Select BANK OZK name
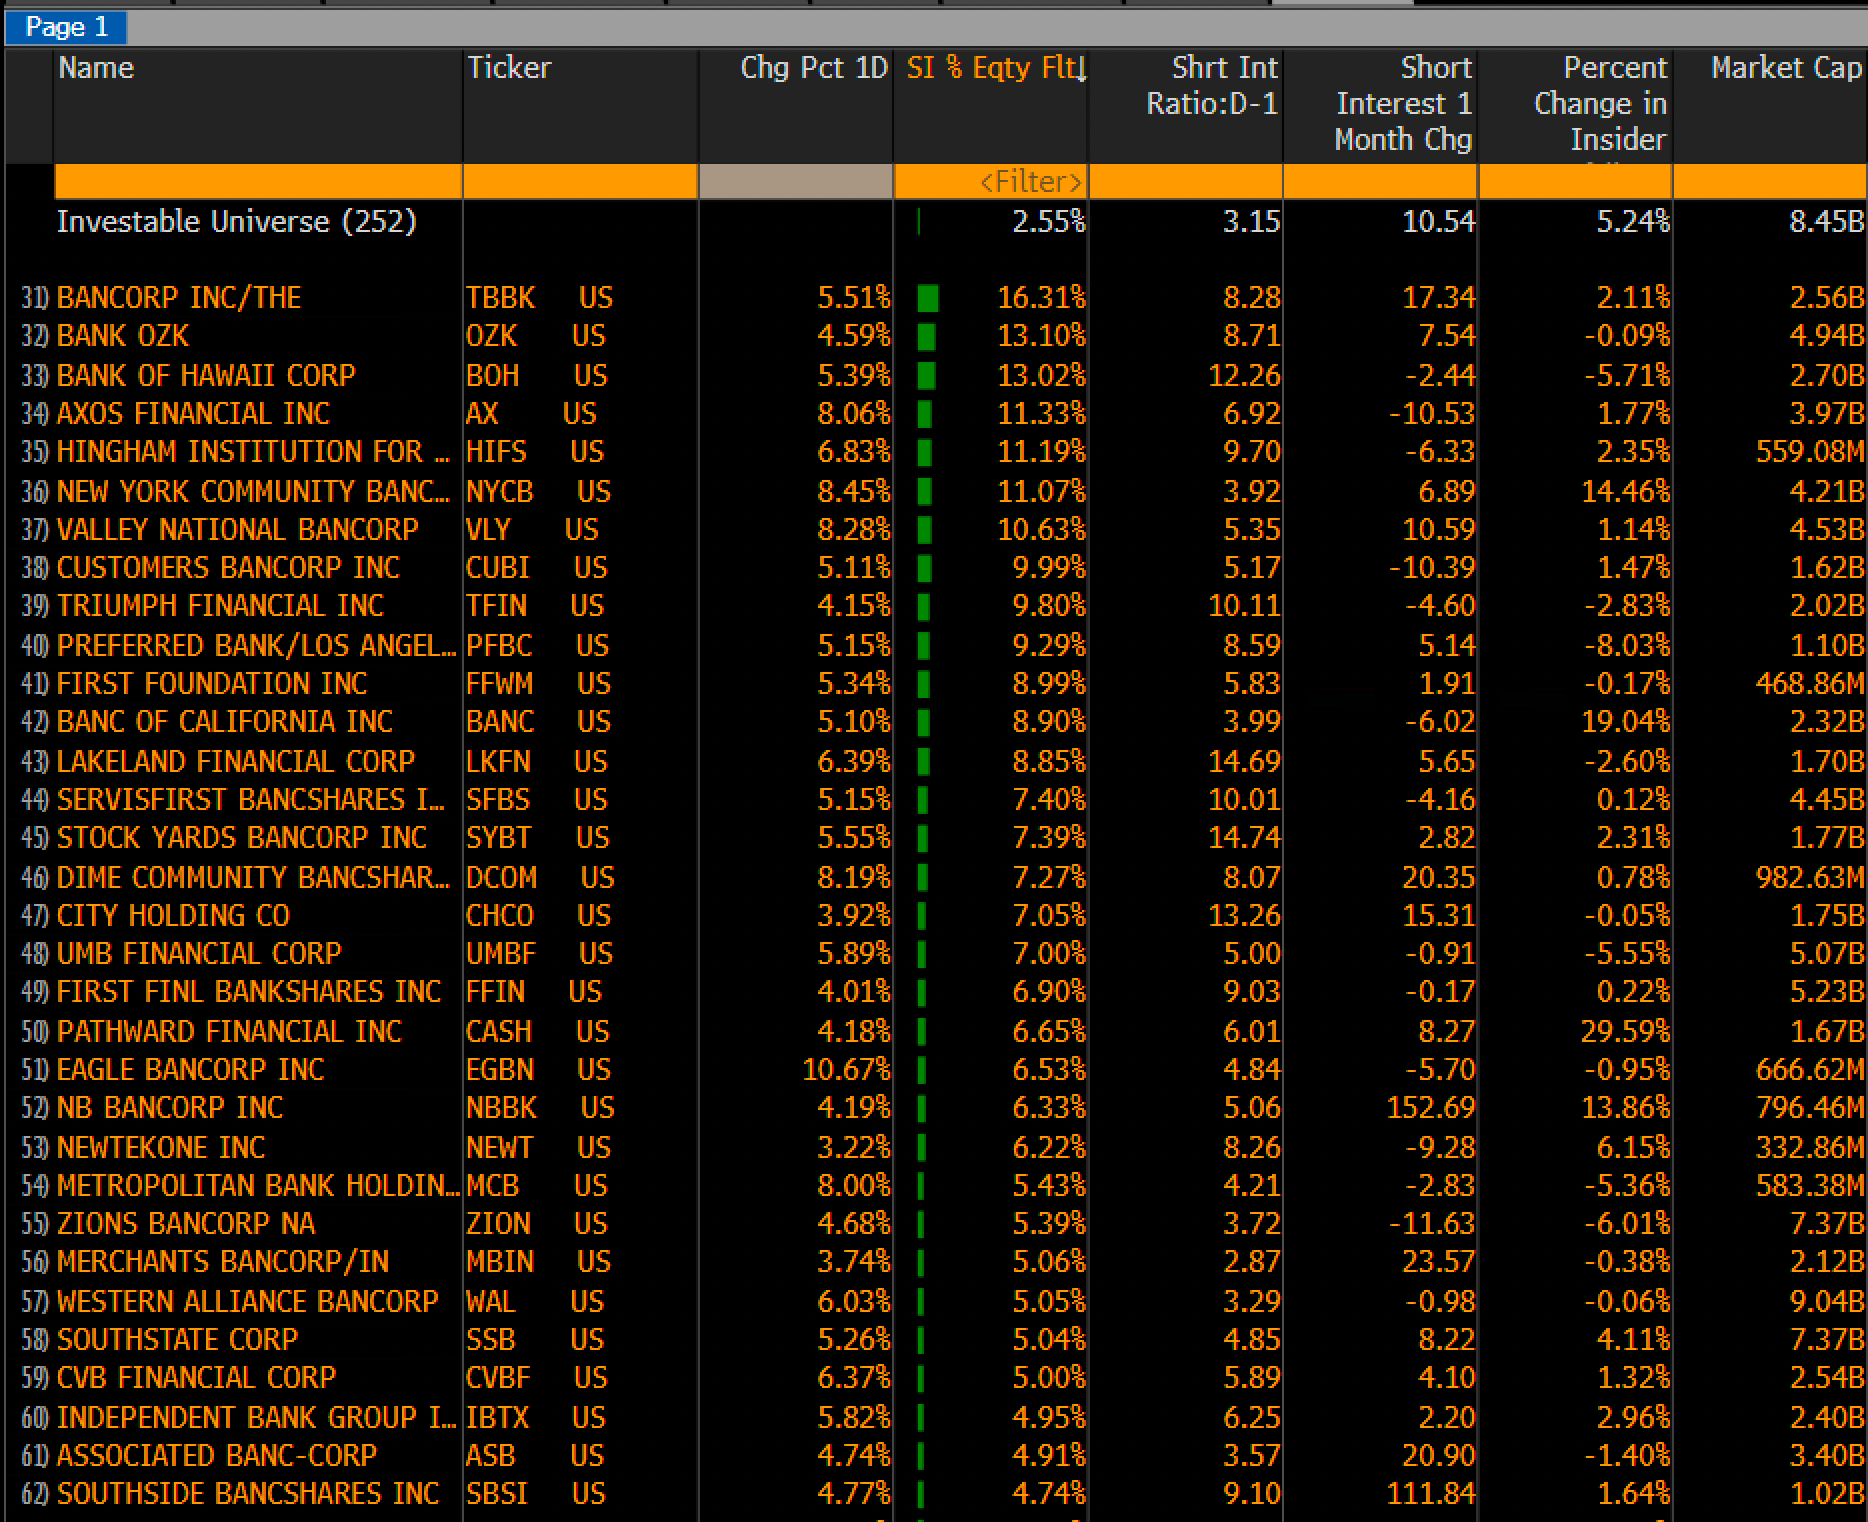 pyautogui.click(x=123, y=336)
